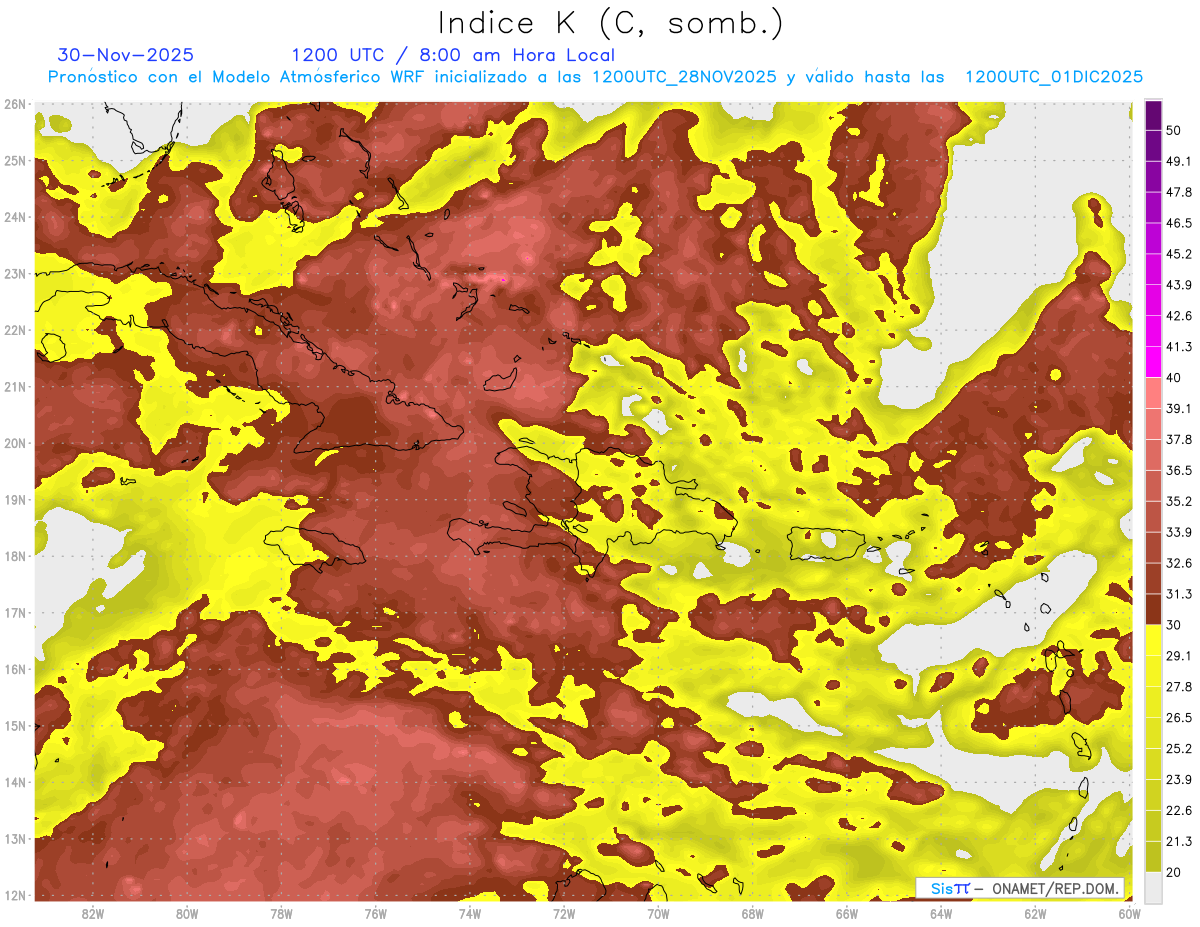Click the latitude label '12N'
Viewport: 1200px width, 927px height.
[14, 895]
